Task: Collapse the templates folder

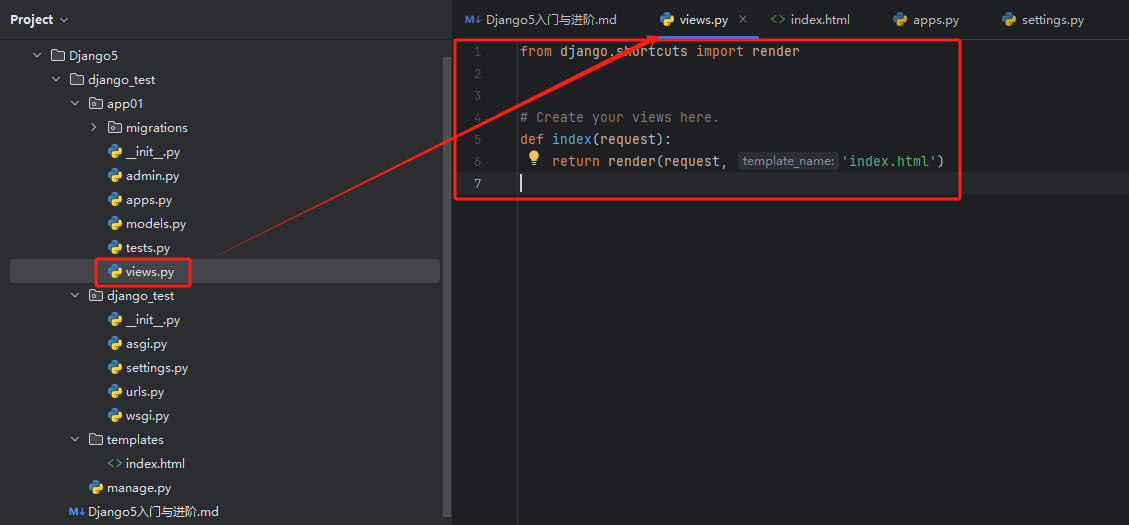Action: [x=75, y=440]
